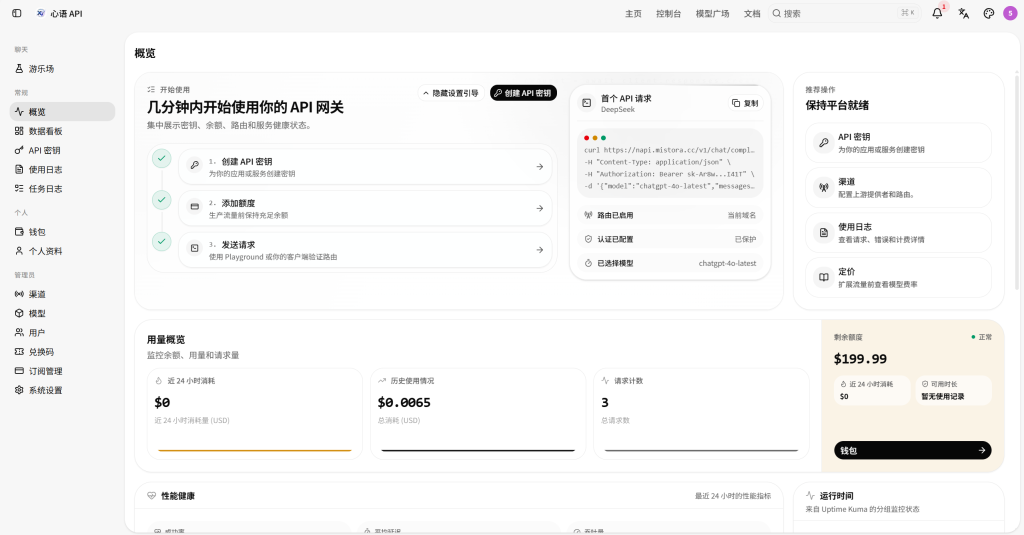Open step 2 添加额度 arrow
Screen dimensions: 1024x535
[539, 208]
